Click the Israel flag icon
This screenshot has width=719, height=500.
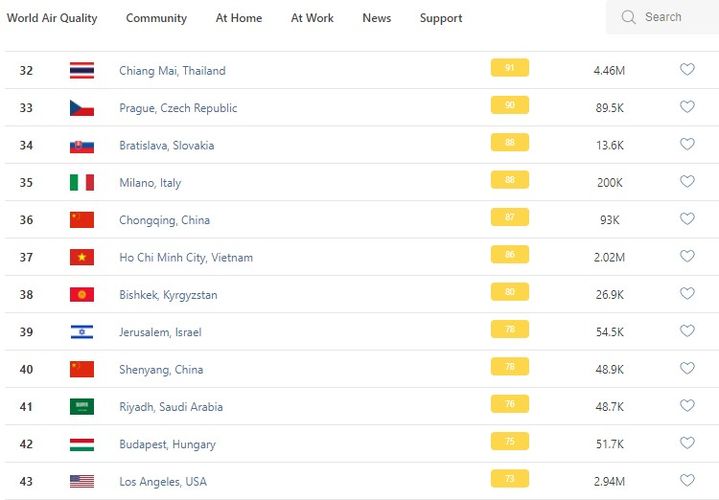82,332
